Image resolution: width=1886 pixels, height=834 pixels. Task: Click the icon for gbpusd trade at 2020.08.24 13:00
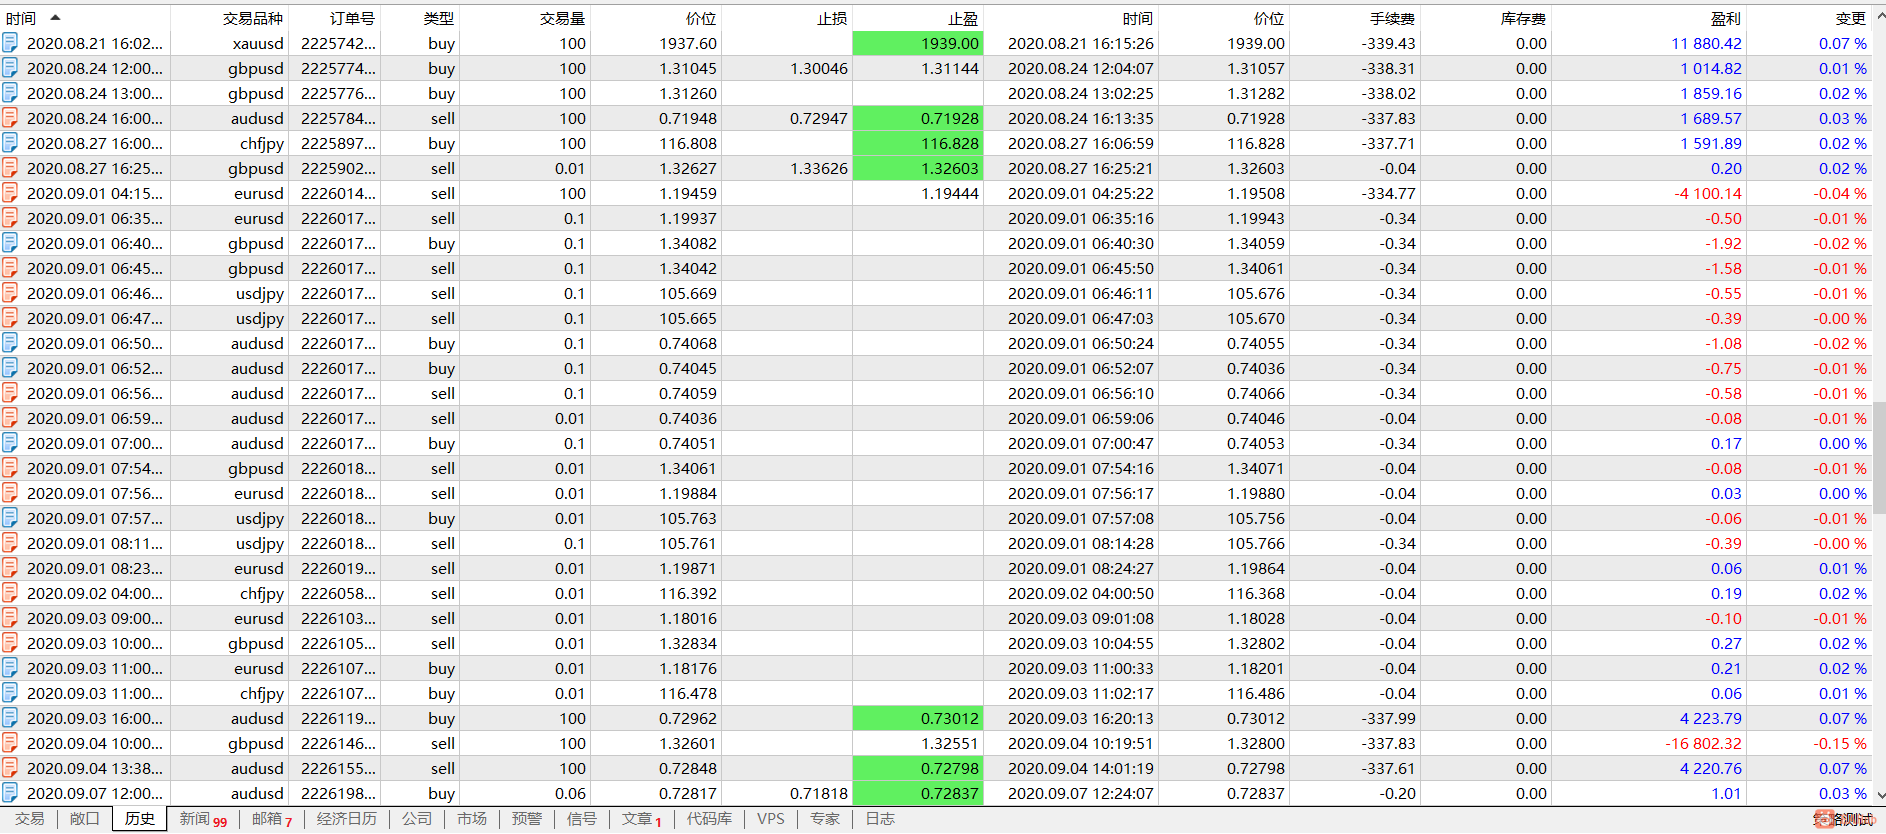point(10,93)
